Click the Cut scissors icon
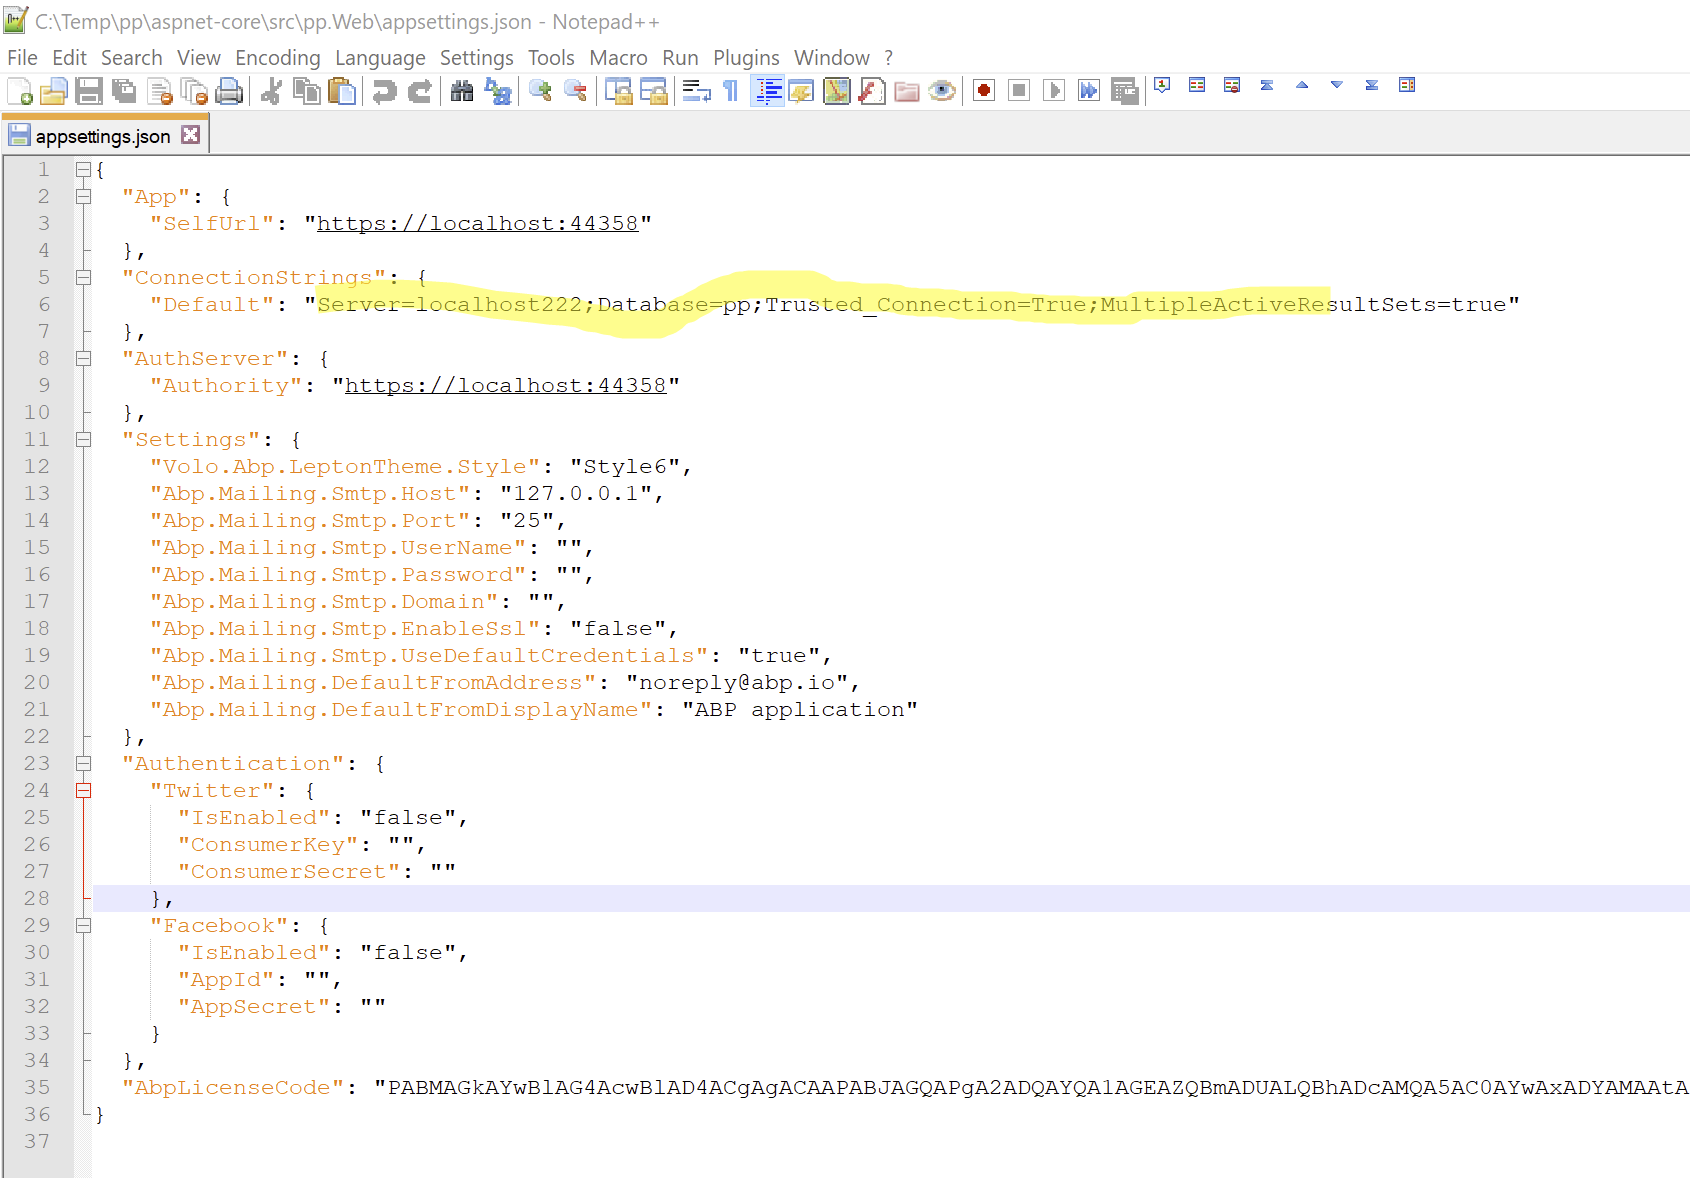 pyautogui.click(x=271, y=91)
